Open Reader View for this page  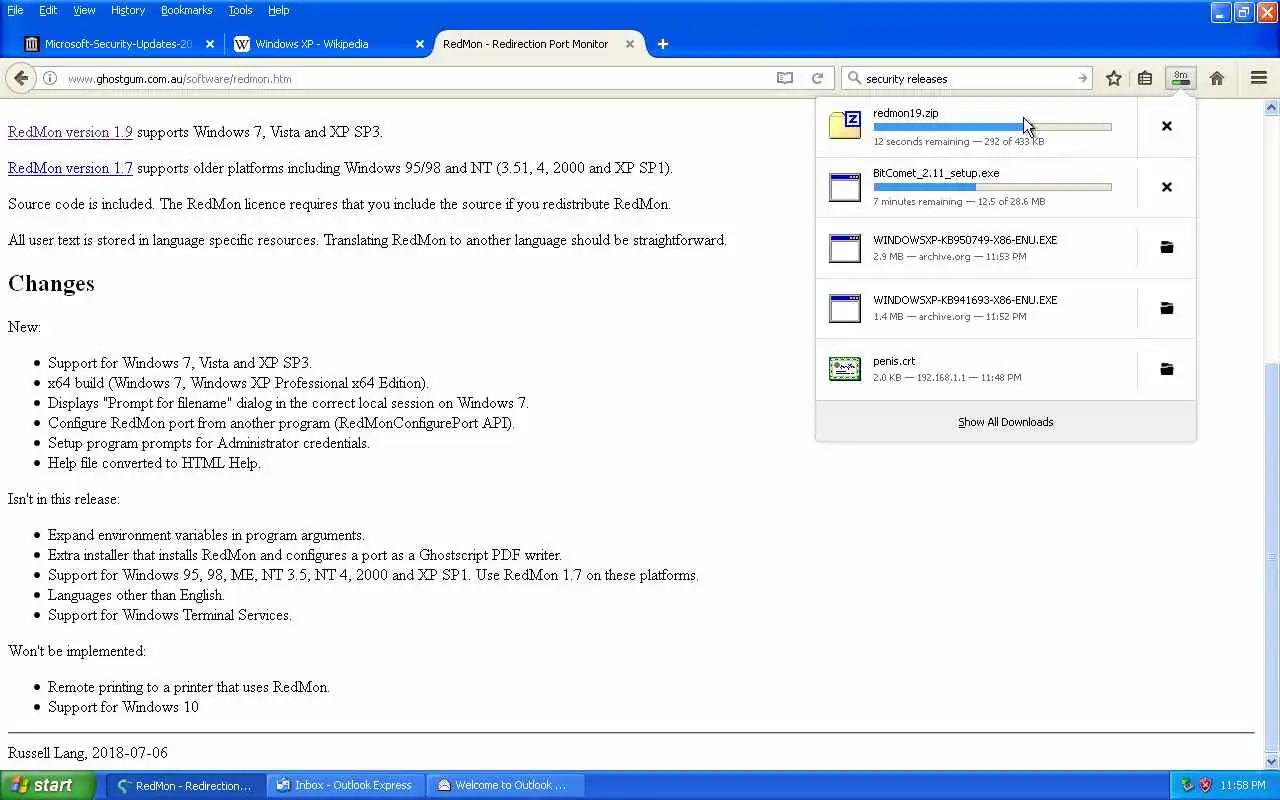pos(785,78)
